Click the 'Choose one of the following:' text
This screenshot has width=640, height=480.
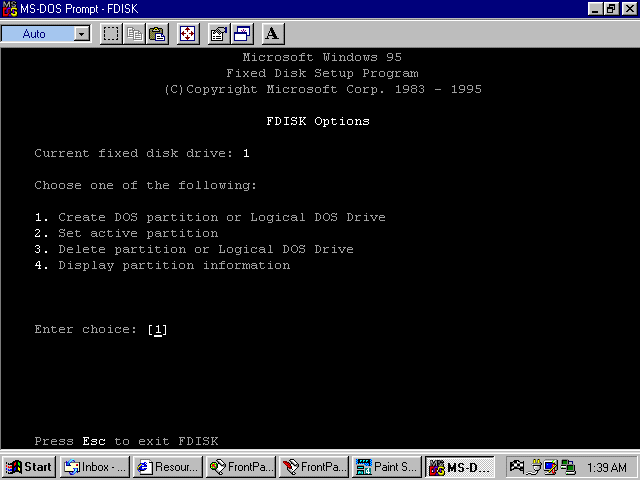coord(146,185)
